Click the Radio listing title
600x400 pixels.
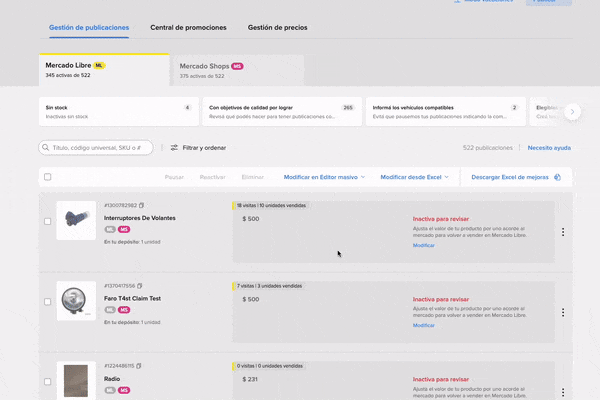(x=112, y=379)
